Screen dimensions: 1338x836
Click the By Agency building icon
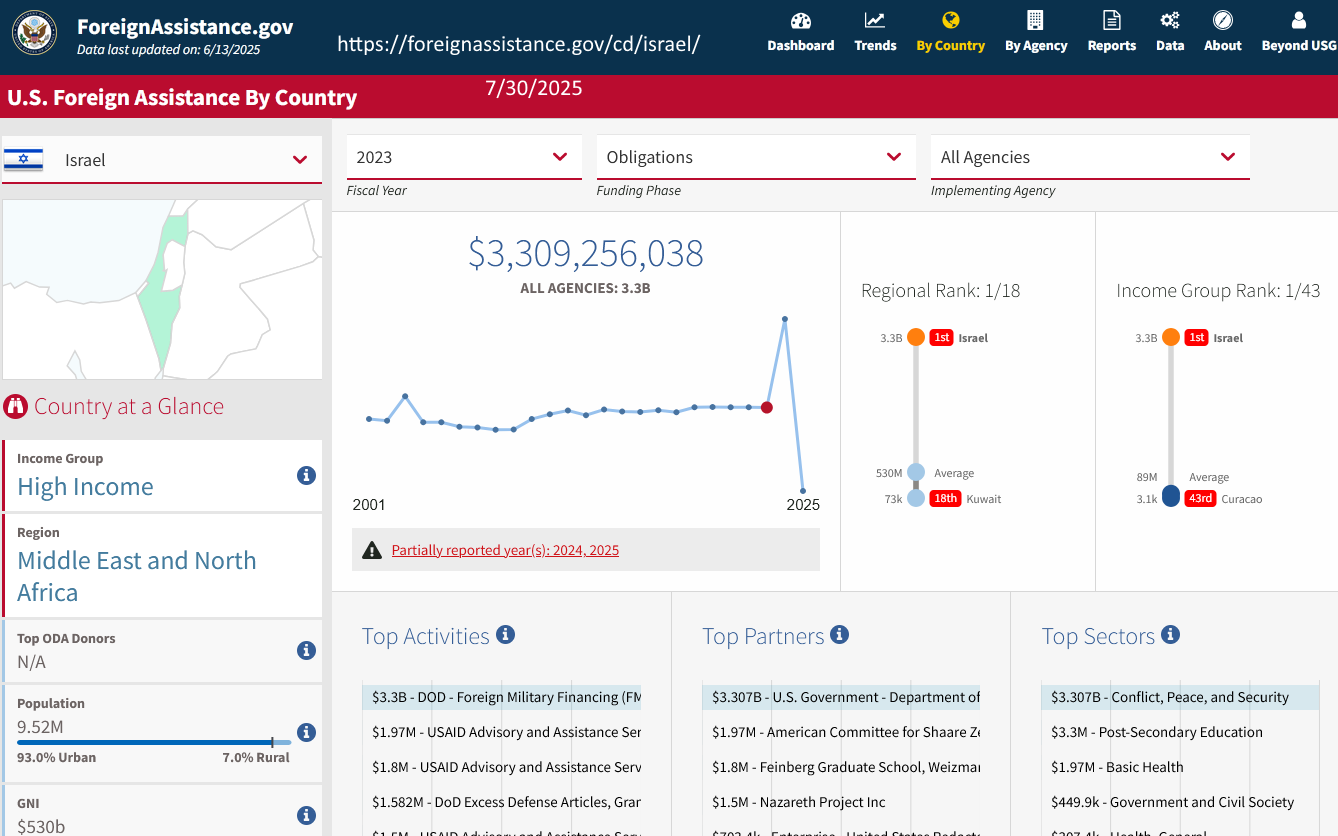click(1035, 20)
